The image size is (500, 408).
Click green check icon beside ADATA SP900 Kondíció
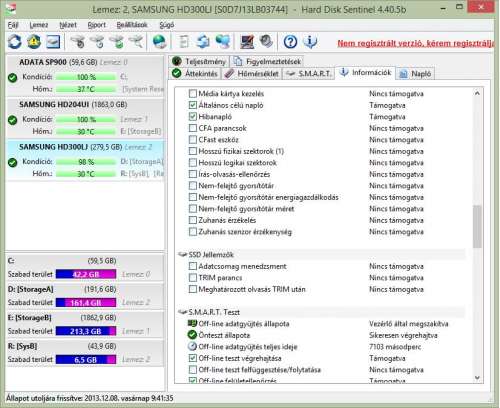[x=13, y=78]
